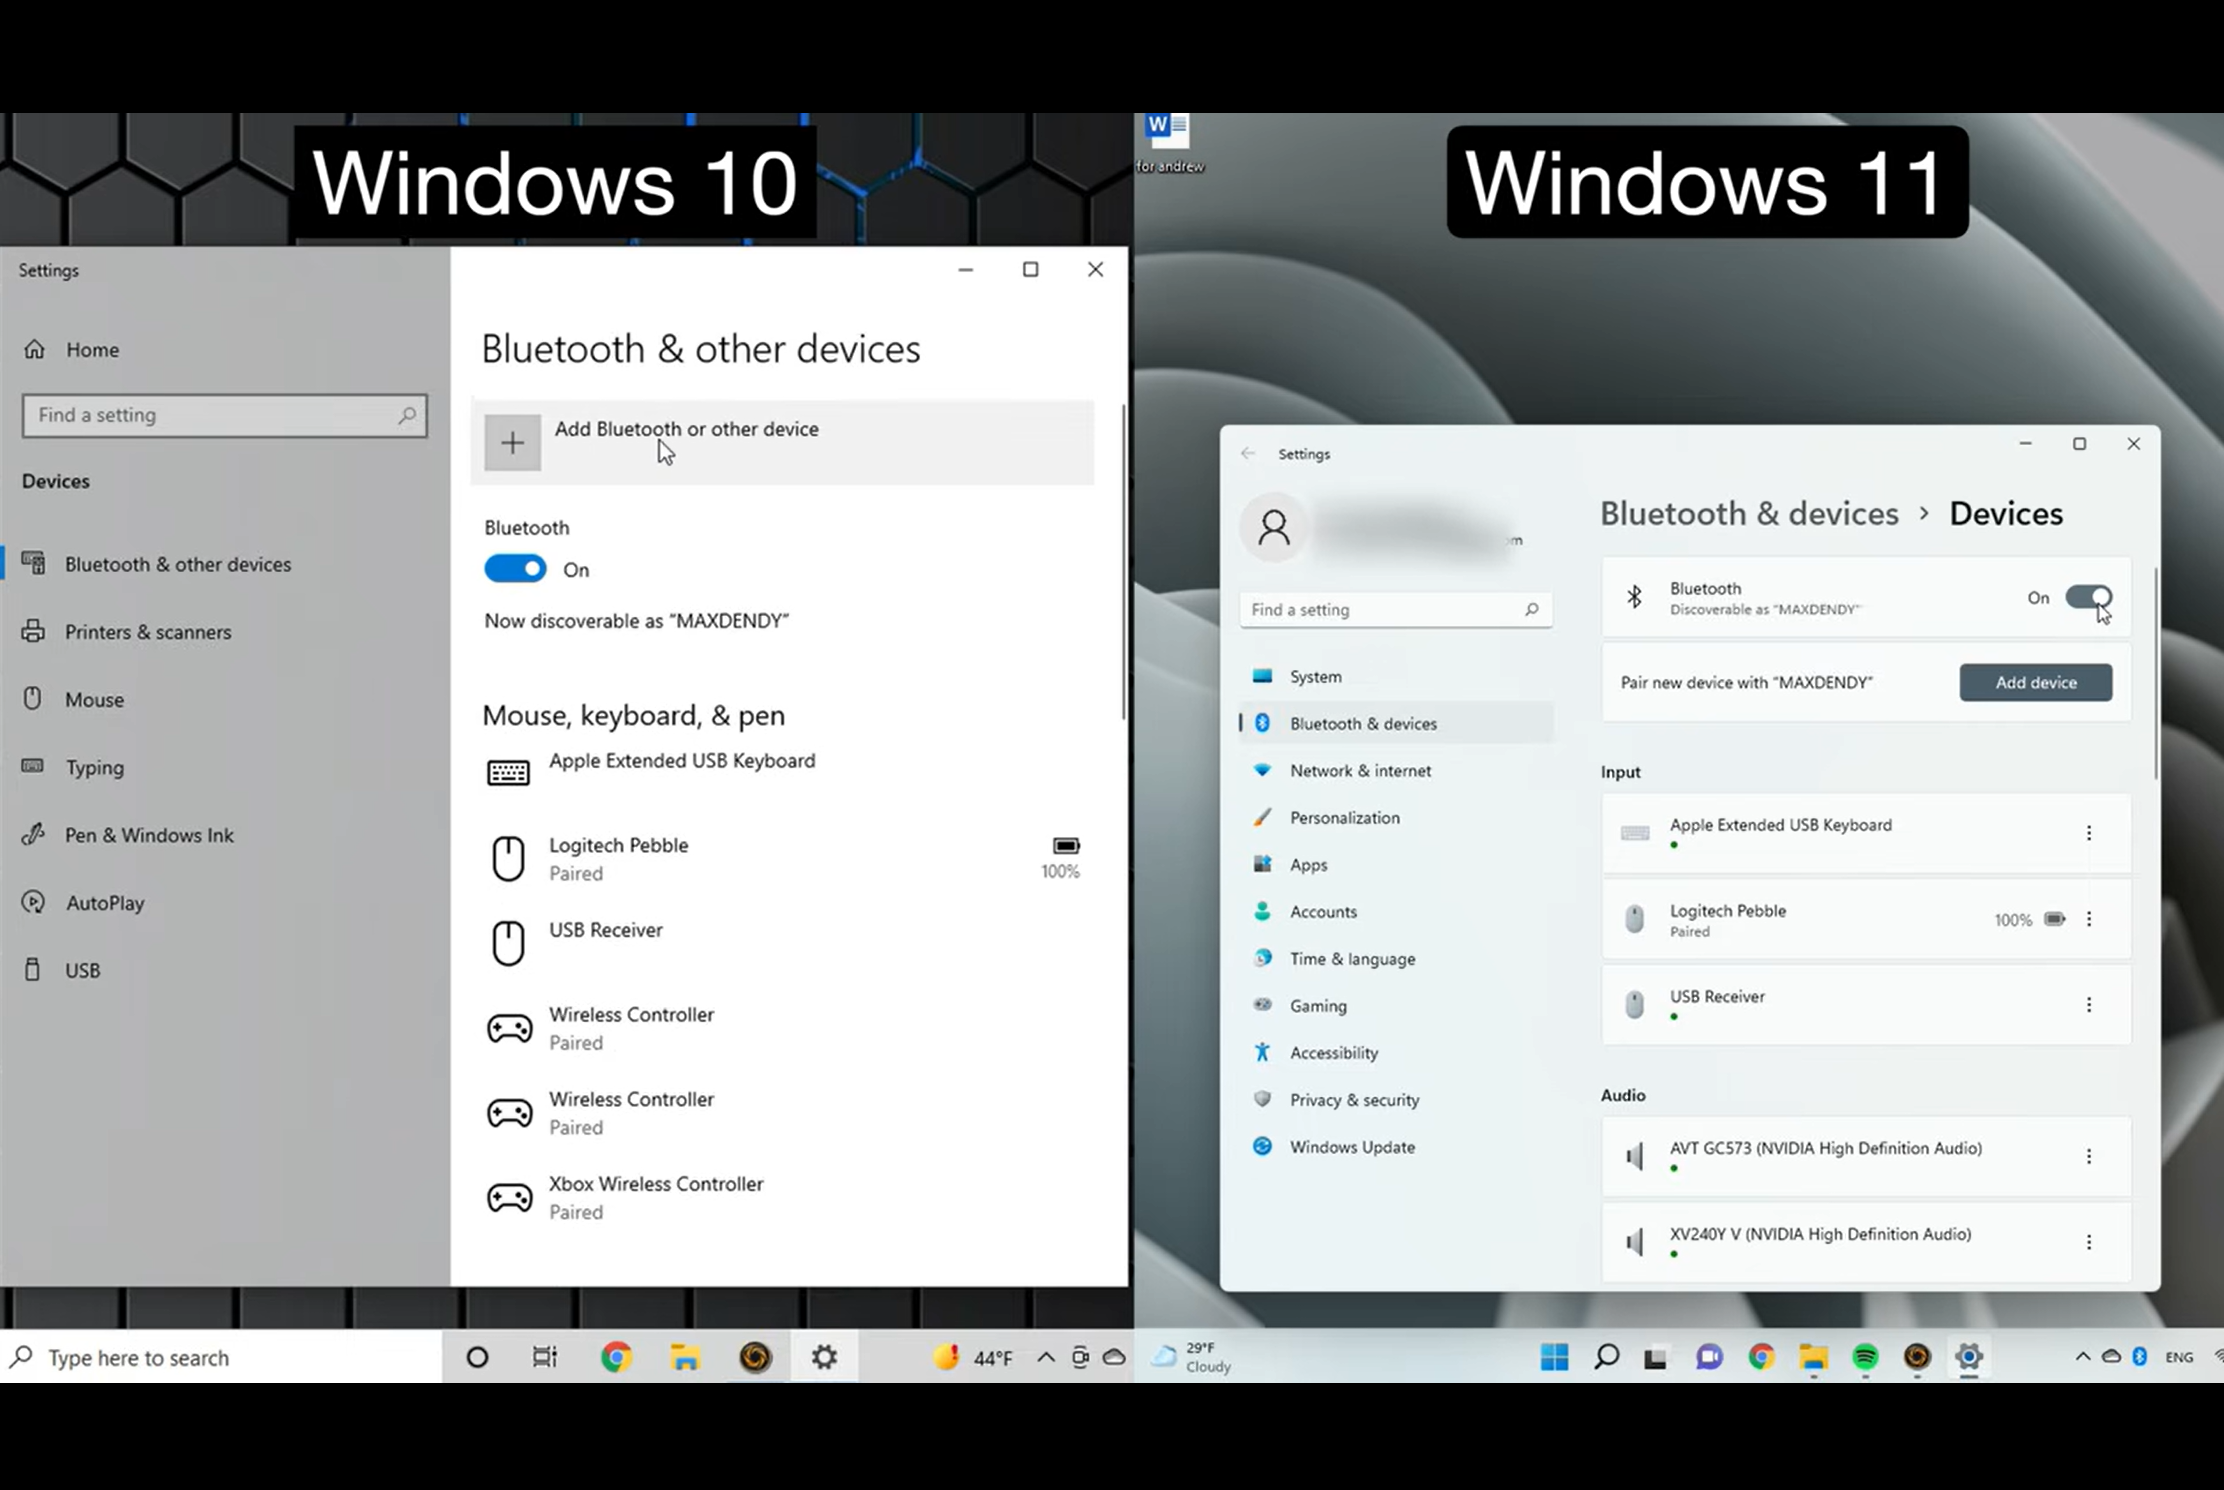The height and width of the screenshot is (1490, 2224).
Task: Open File Explorer on Windows 11 taskbar
Action: pos(1813,1357)
